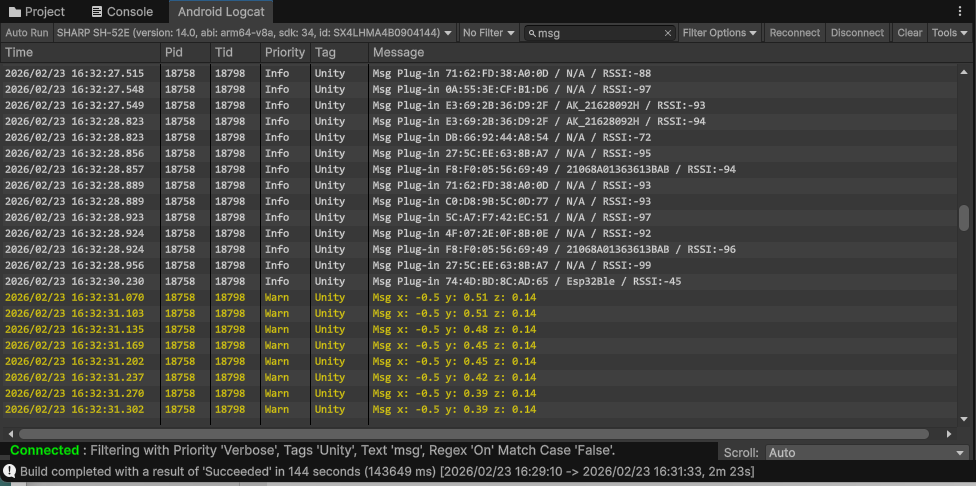Click the build completed info icon
This screenshot has height=486, width=976.
click(9, 471)
